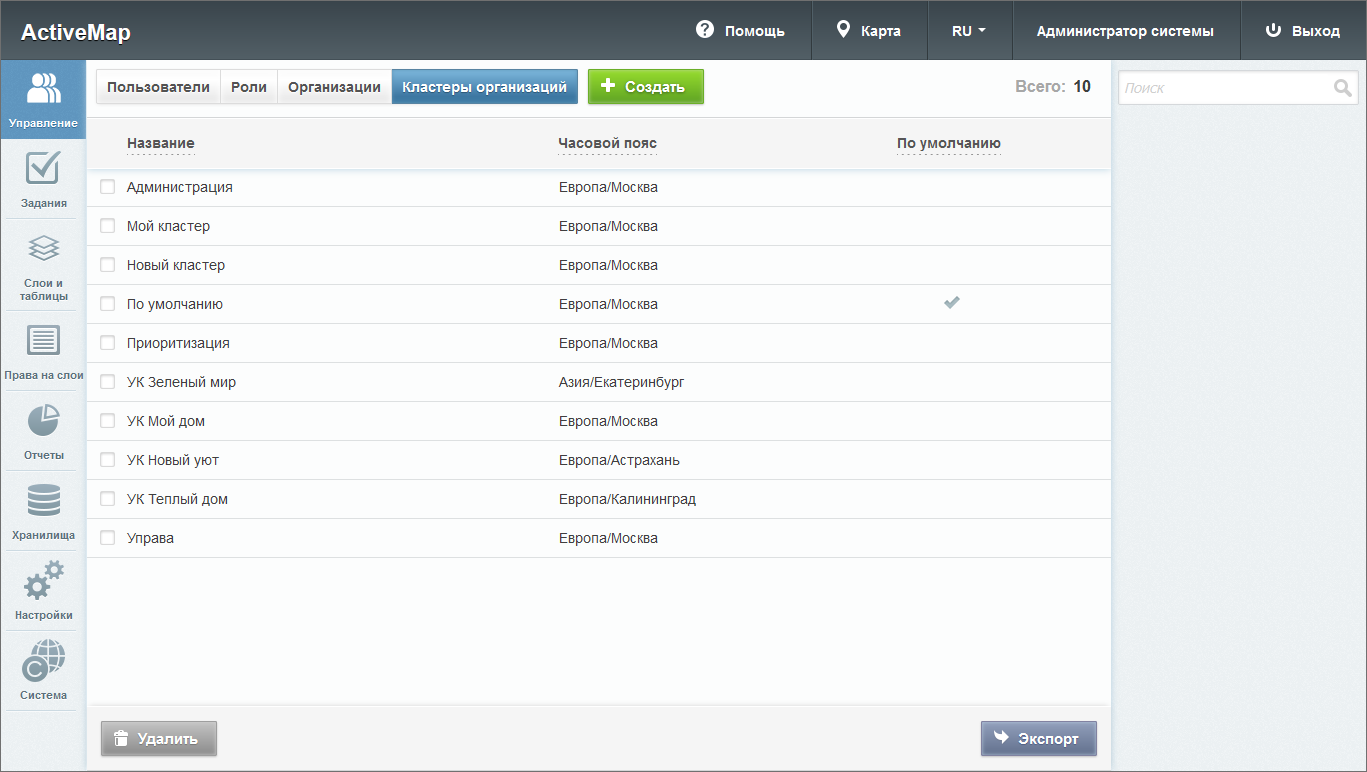Viewport: 1367px width, 772px height.
Task: Go to Права на слои section icon
Action: tap(43, 341)
